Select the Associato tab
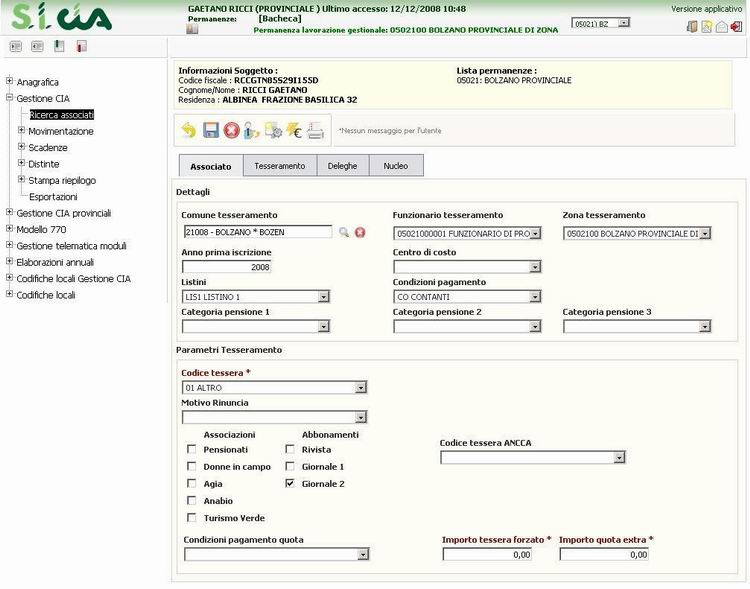The image size is (750, 589). click(x=211, y=166)
